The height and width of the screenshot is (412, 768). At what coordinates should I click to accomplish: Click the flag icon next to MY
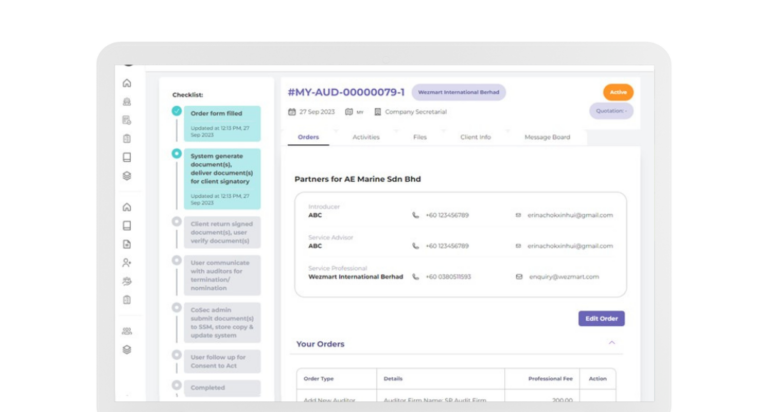coord(349,112)
